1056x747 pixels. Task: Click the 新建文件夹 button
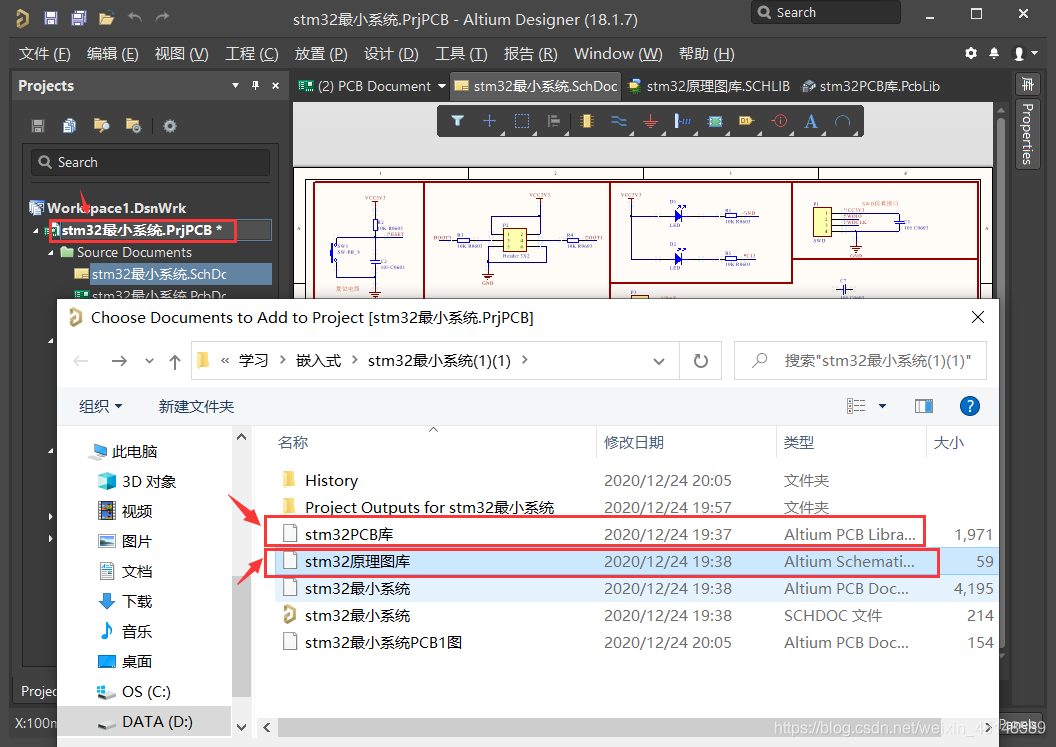coord(196,406)
